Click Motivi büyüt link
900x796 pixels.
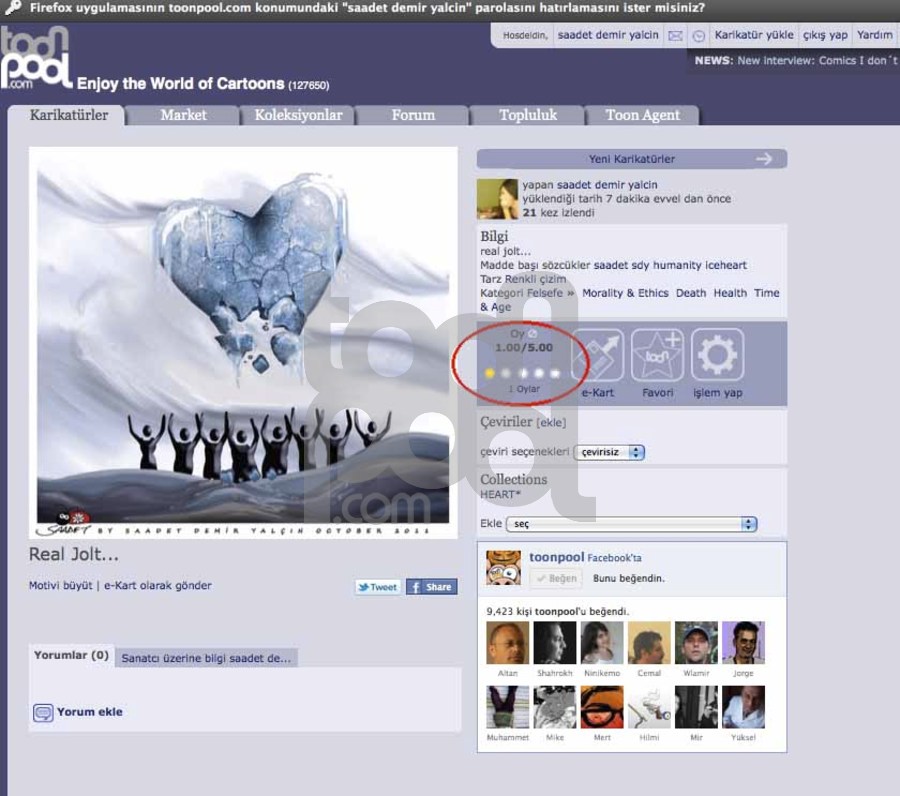click(60, 585)
